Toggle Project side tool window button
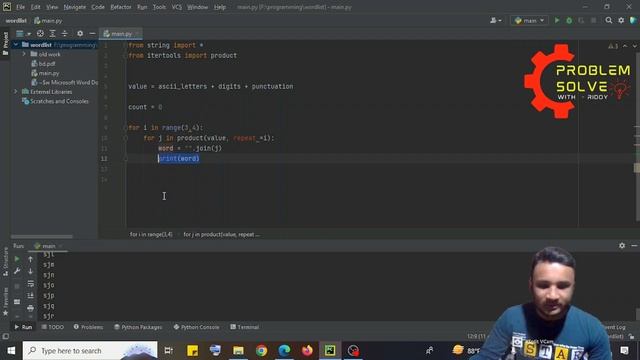Image resolution: width=640 pixels, height=360 pixels. [5, 44]
